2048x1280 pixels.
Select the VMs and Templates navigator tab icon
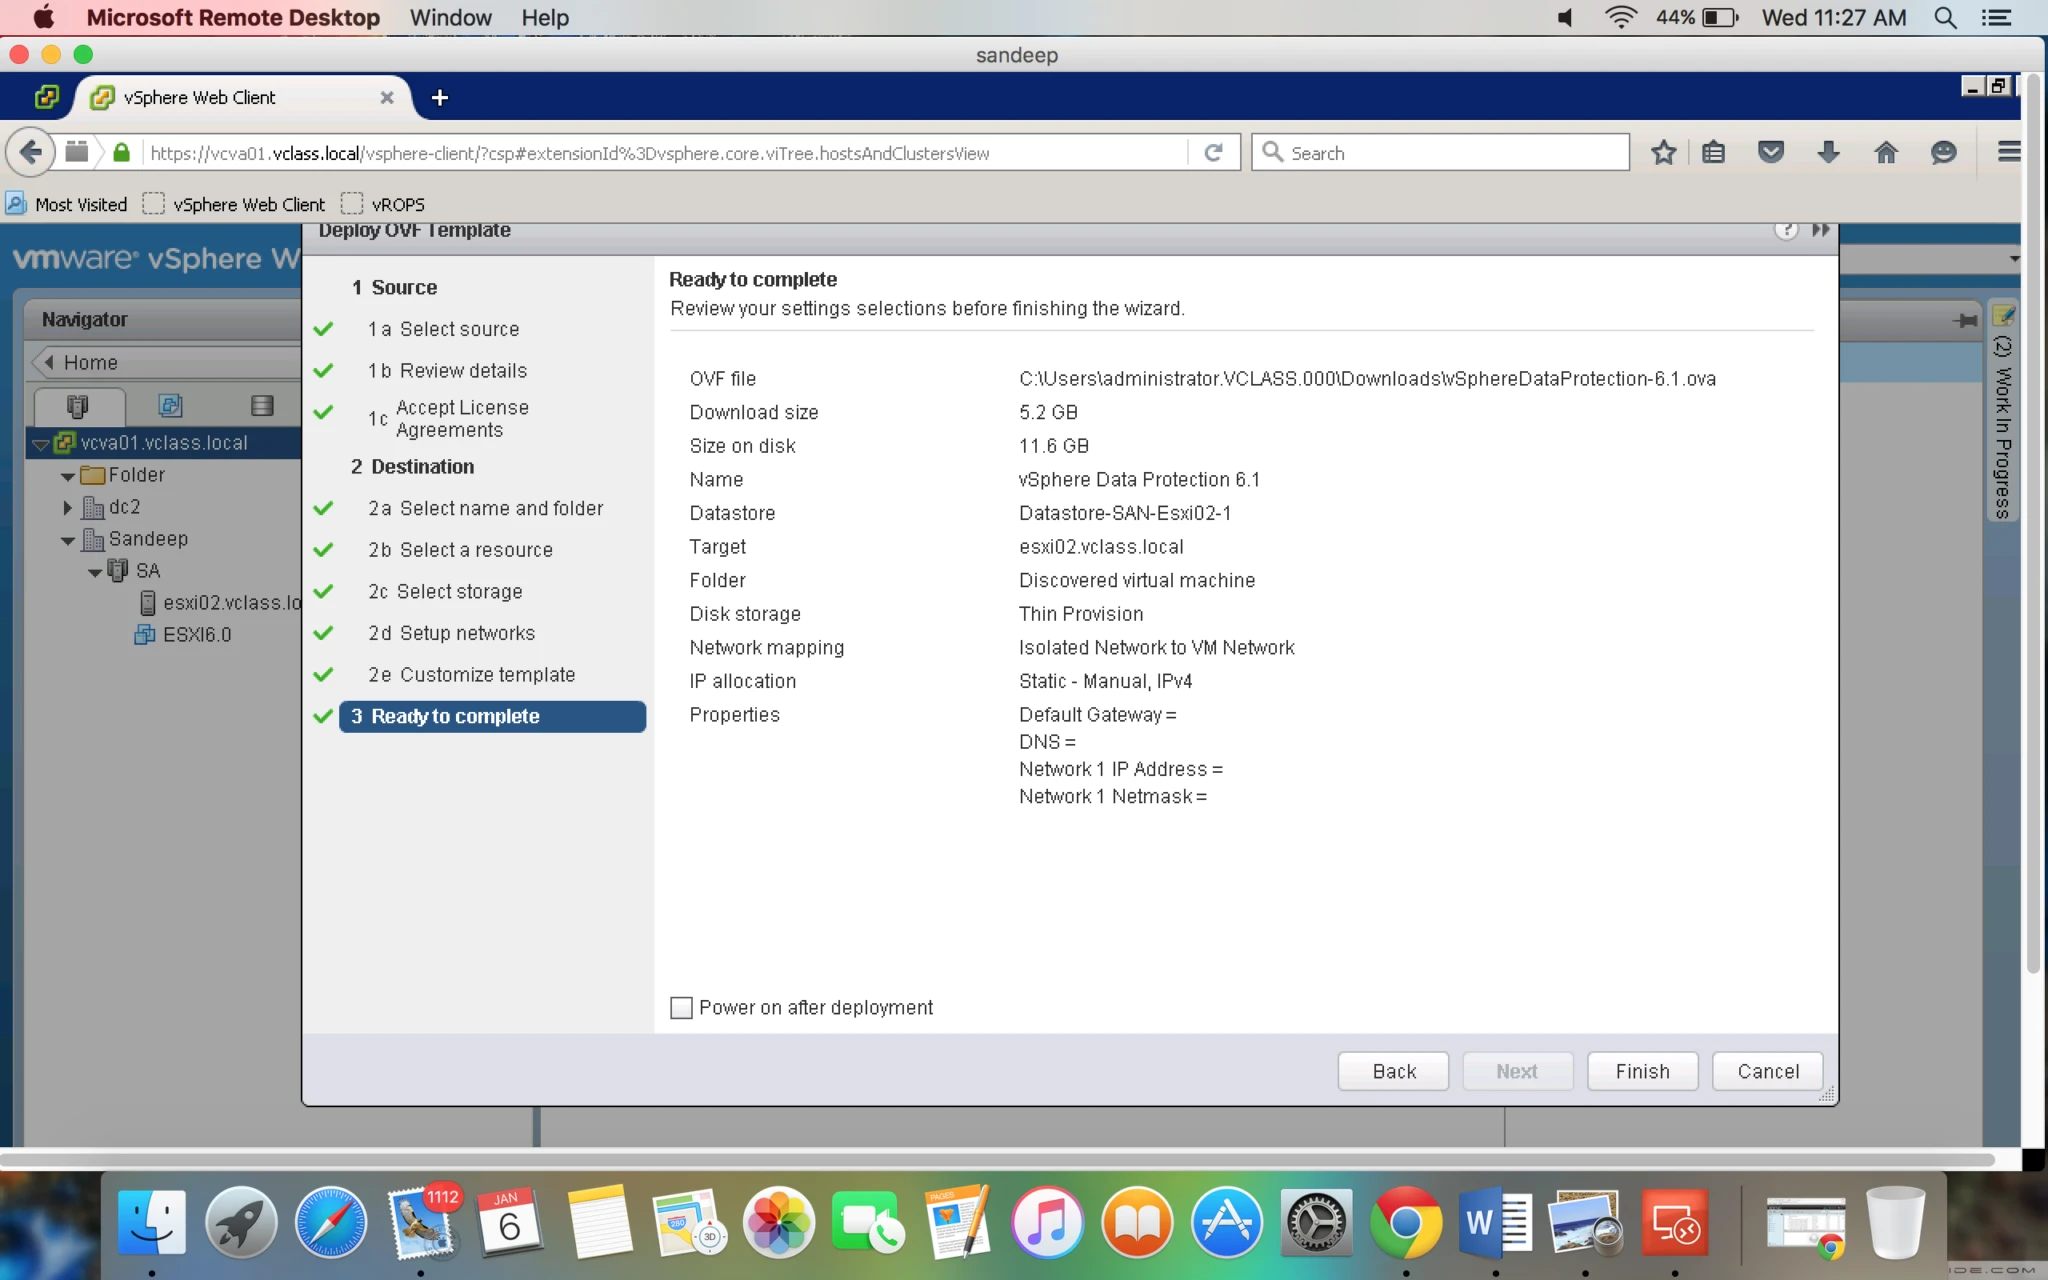pos(170,405)
